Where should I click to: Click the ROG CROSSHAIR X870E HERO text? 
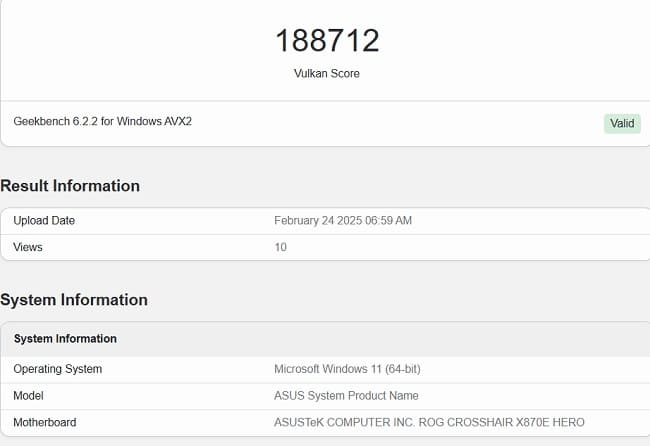pos(500,422)
